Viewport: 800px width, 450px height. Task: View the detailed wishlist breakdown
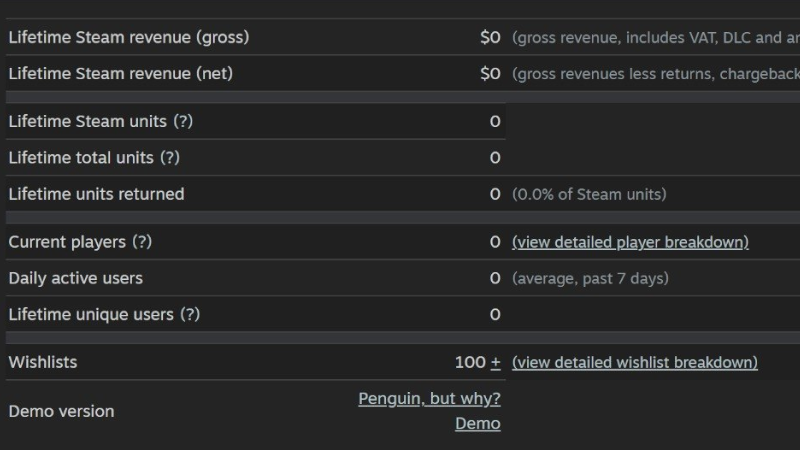coord(635,362)
